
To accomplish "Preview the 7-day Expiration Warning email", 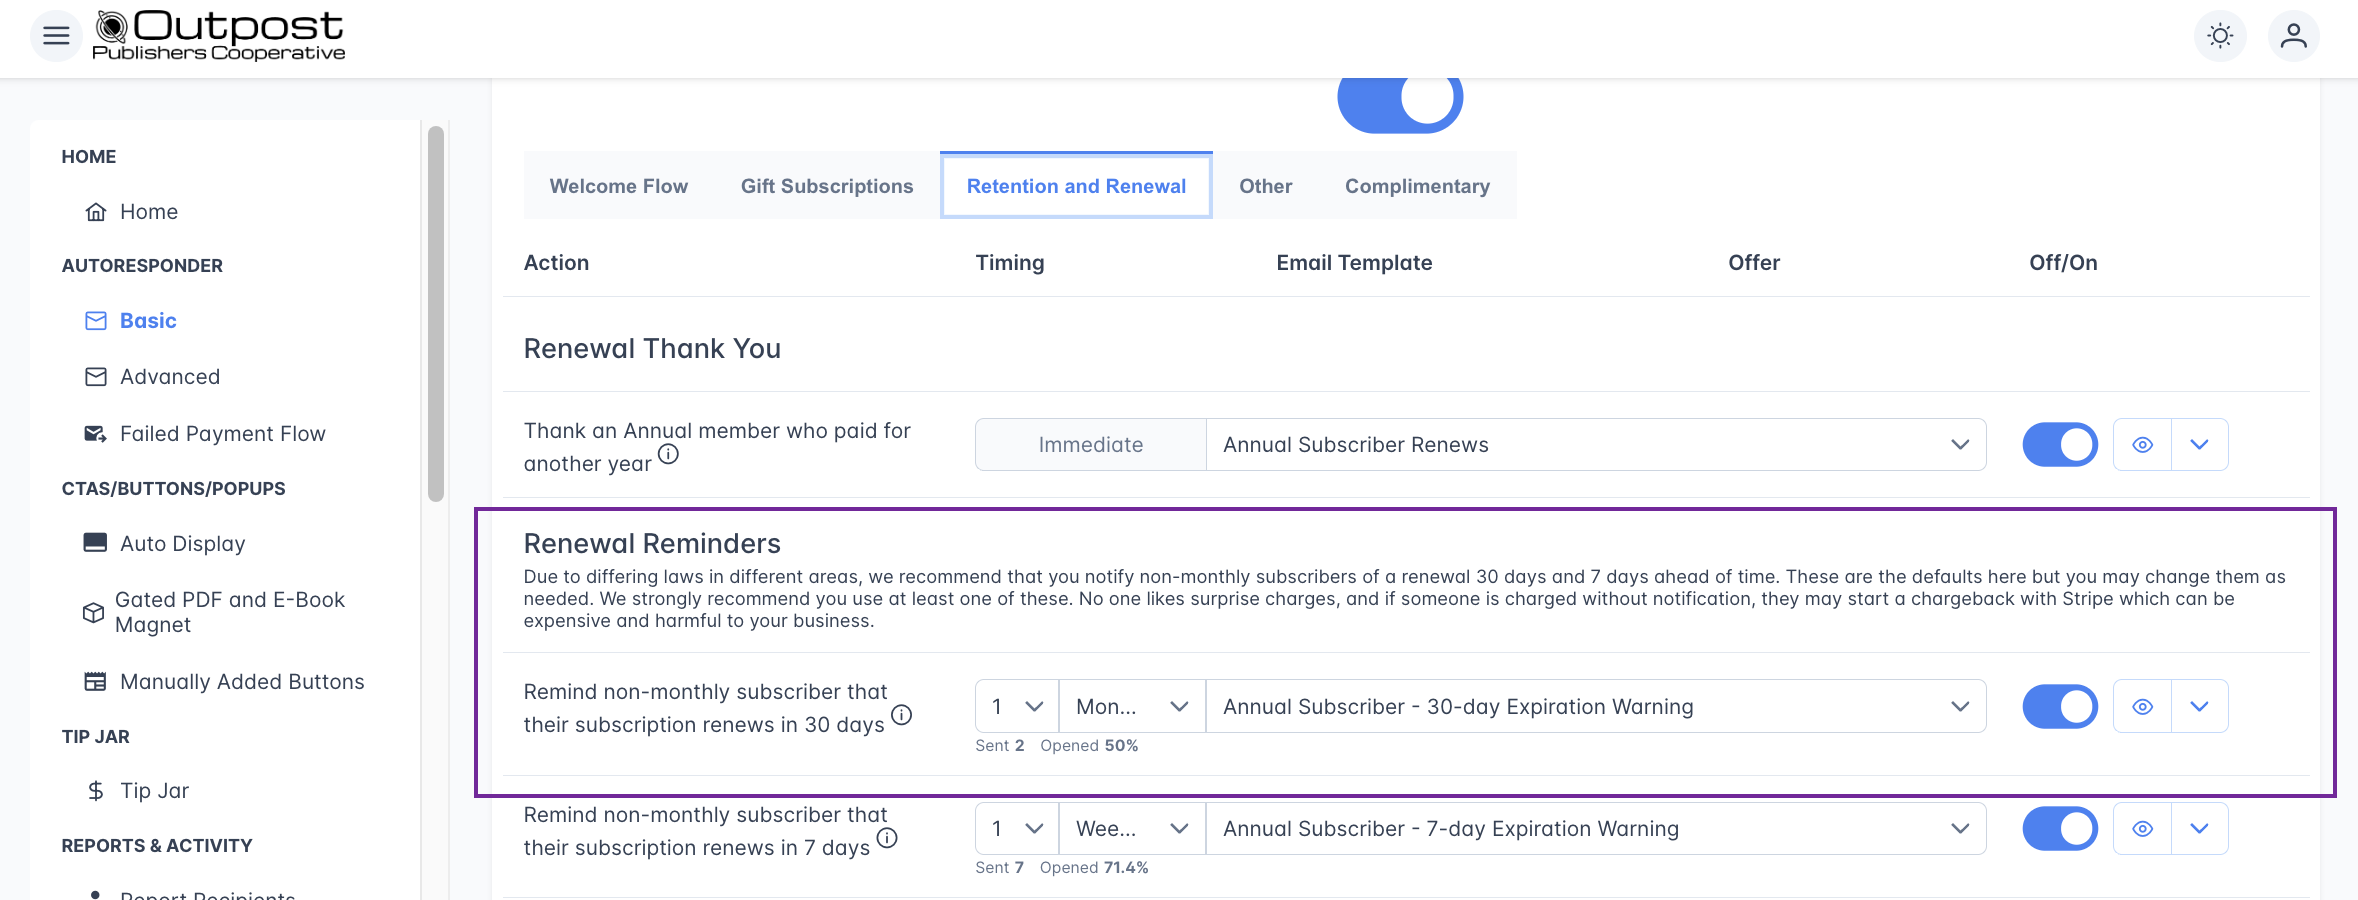I will pyautogui.click(x=2142, y=829).
